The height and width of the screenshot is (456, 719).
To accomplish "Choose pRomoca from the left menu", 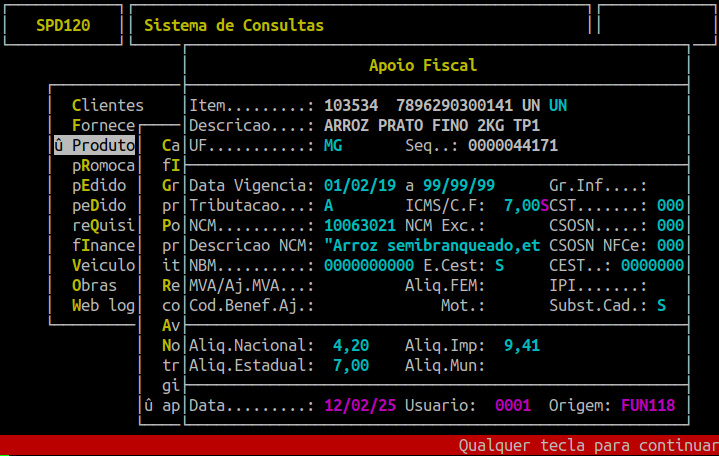I will click(x=103, y=166).
